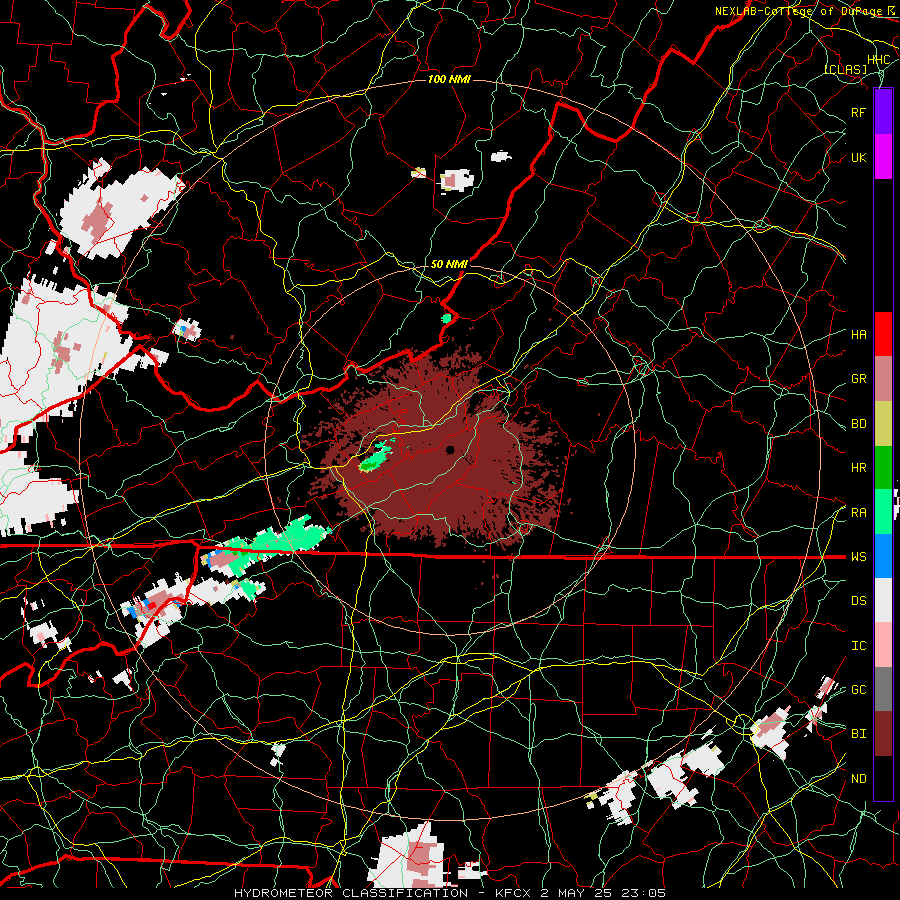Click the BD legend label
Image resolution: width=900 pixels, height=900 pixels.
point(858,424)
